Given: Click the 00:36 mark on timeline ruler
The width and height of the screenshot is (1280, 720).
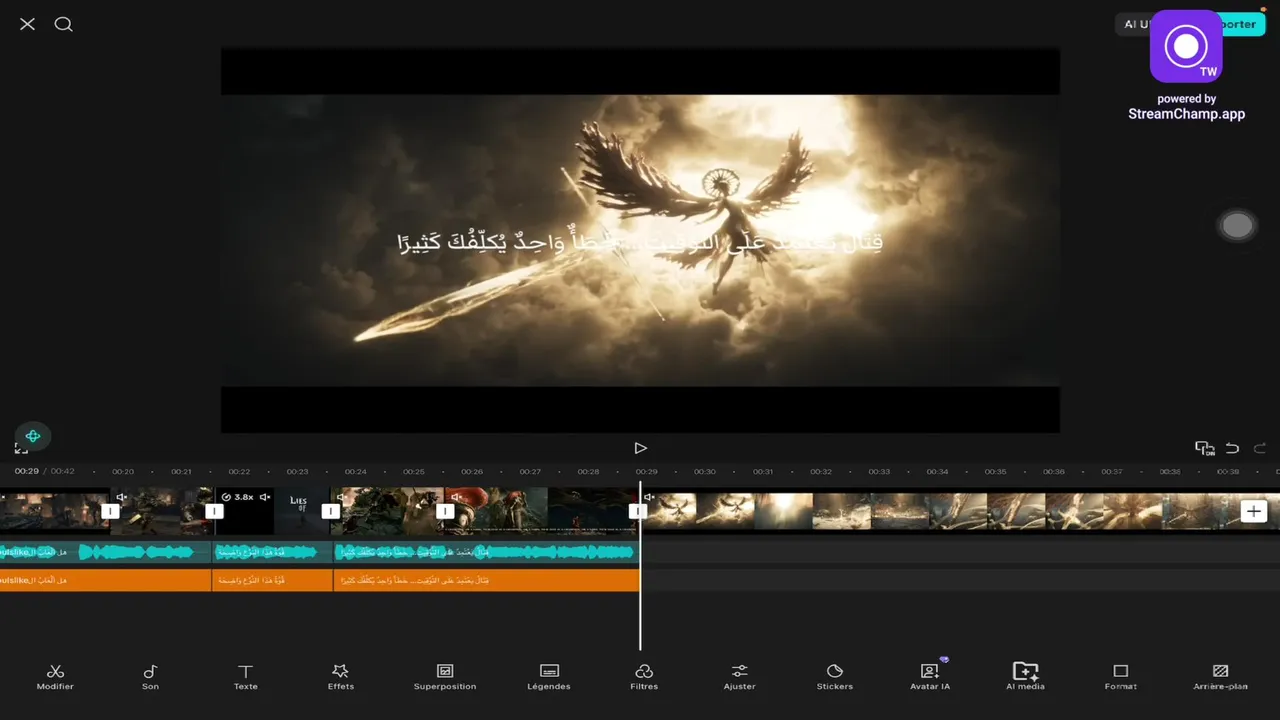Looking at the screenshot, I should pyautogui.click(x=1053, y=471).
